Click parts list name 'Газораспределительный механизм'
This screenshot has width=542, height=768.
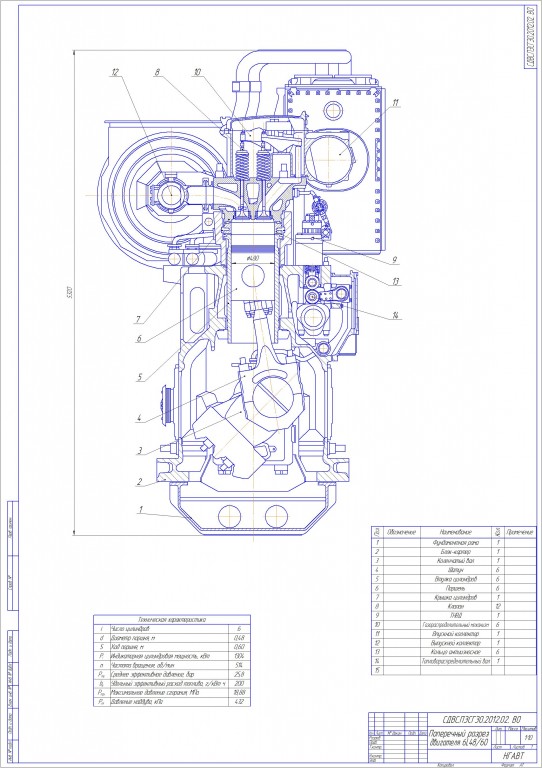click(456, 624)
